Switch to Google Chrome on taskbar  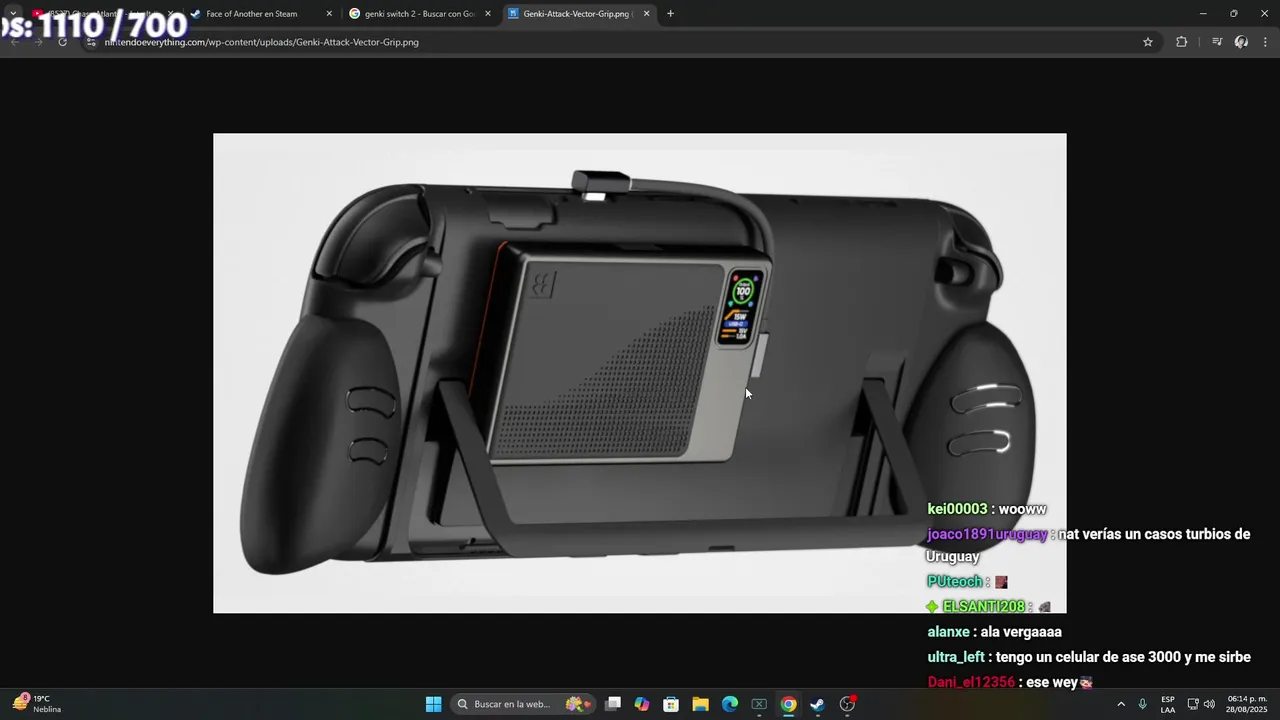point(789,704)
